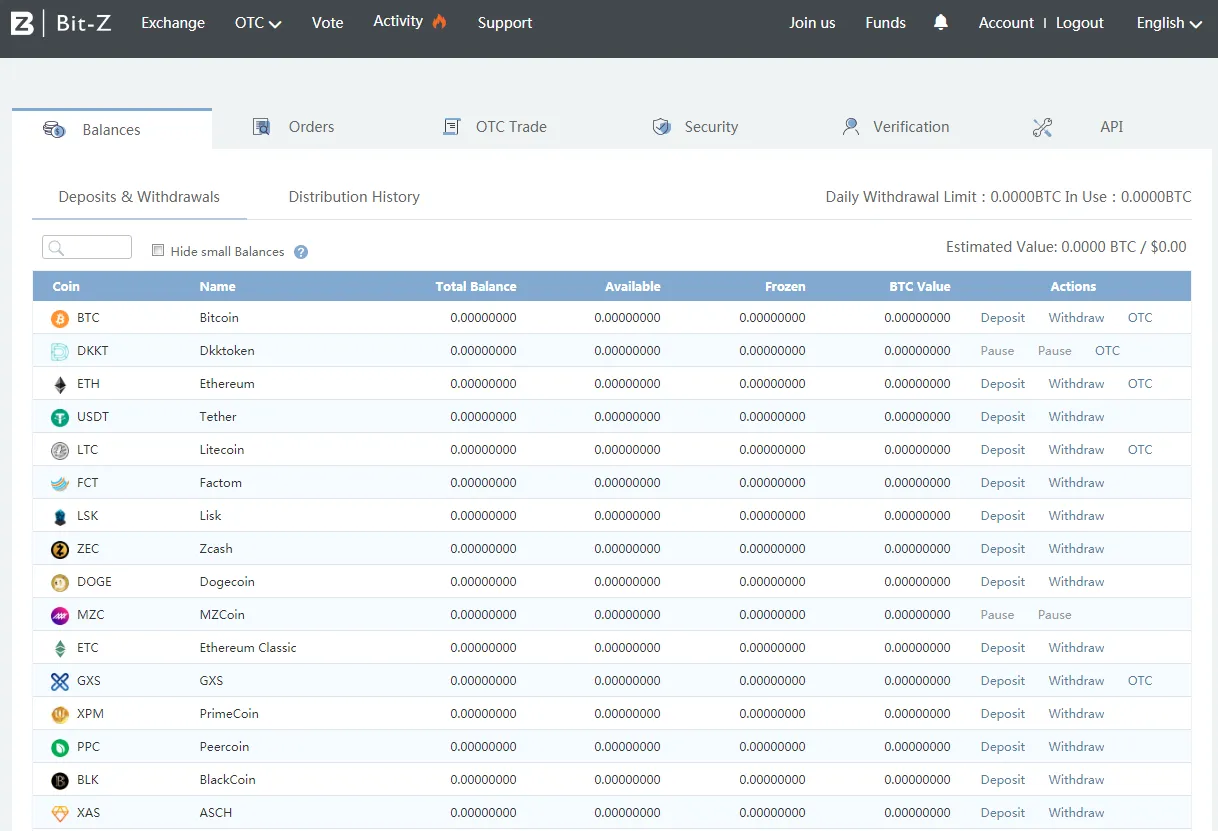Click the ASCH XAS coin icon
The height and width of the screenshot is (831, 1218).
click(60, 813)
